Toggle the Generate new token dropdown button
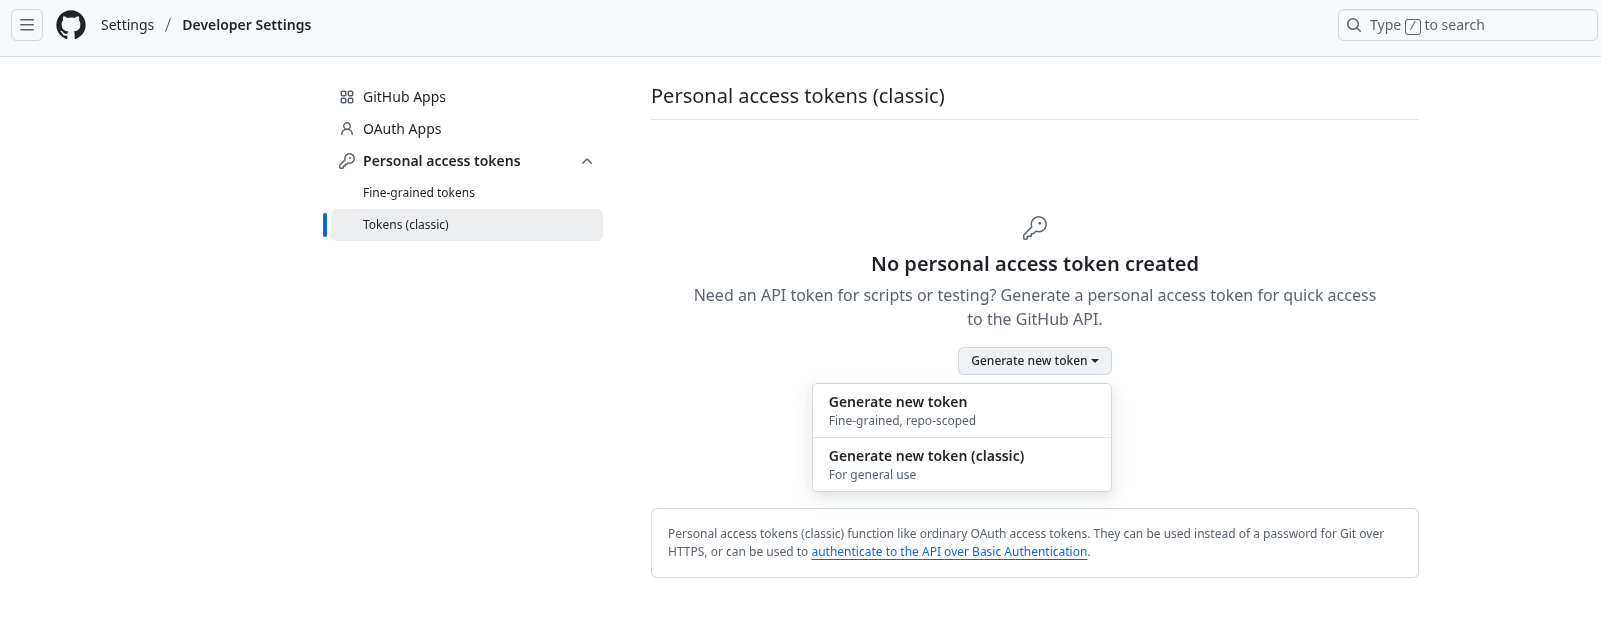Image resolution: width=1601 pixels, height=624 pixels. 1034,361
